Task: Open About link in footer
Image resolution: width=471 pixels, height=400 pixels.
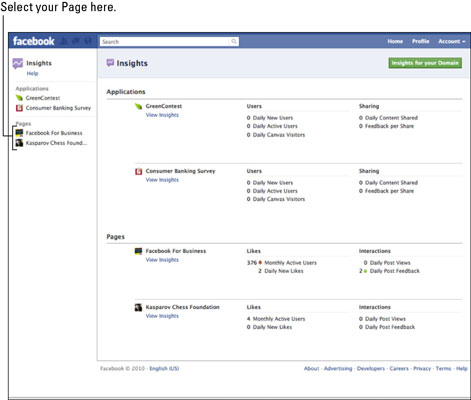Action: click(311, 369)
